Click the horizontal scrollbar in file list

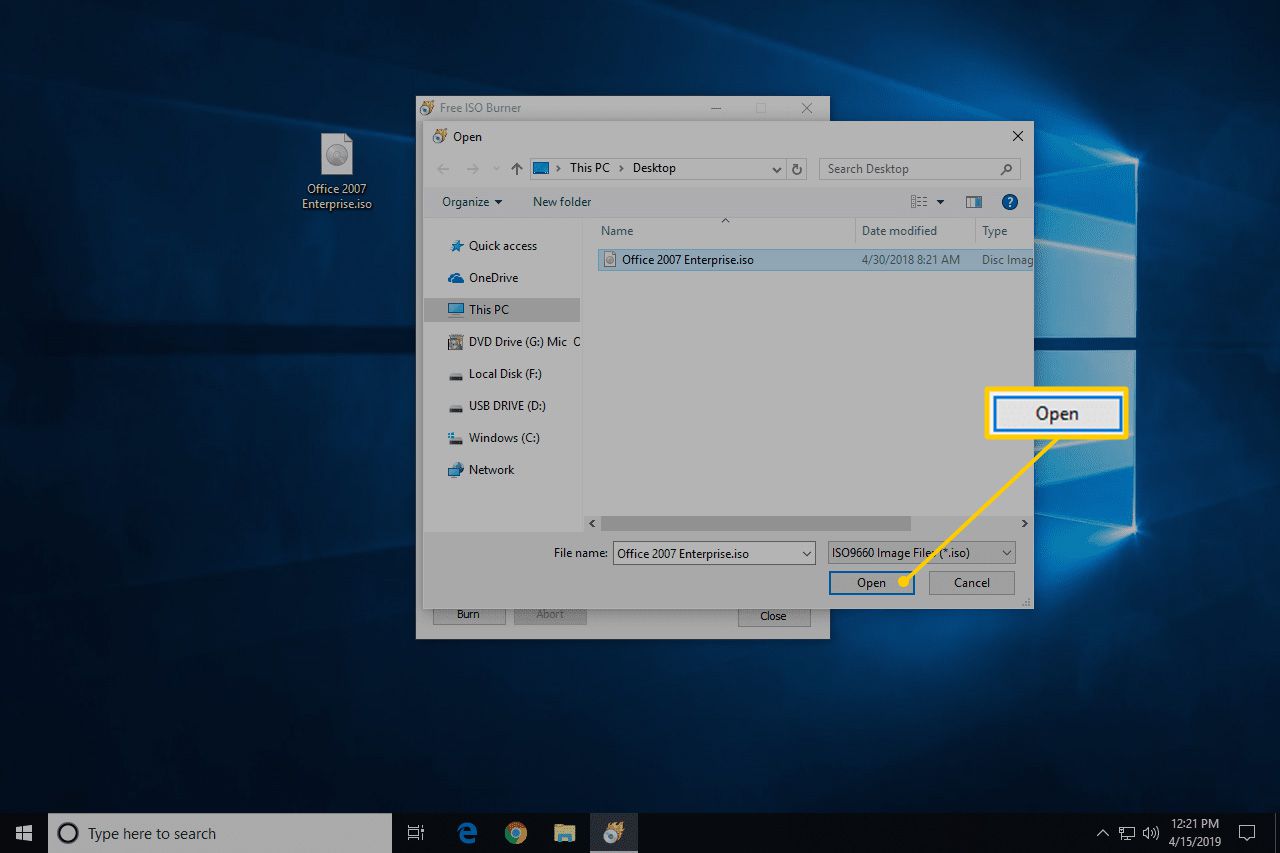click(756, 524)
